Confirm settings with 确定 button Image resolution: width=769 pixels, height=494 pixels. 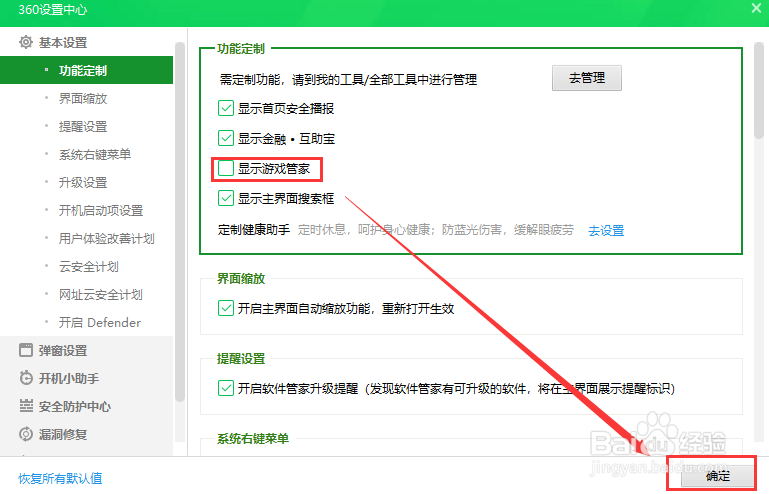(718, 476)
